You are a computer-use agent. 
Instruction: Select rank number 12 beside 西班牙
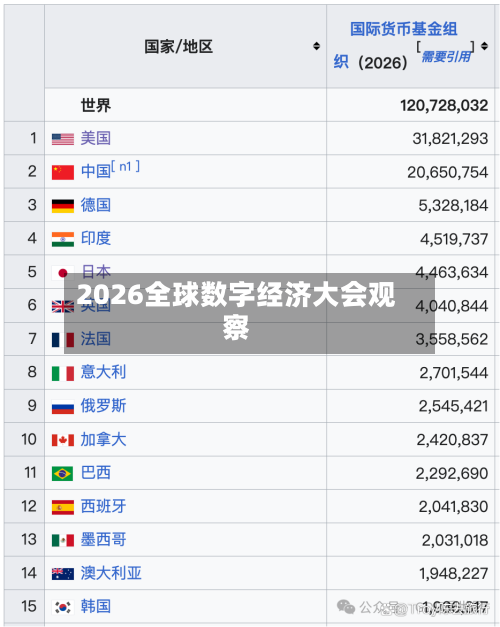[x=29, y=506]
